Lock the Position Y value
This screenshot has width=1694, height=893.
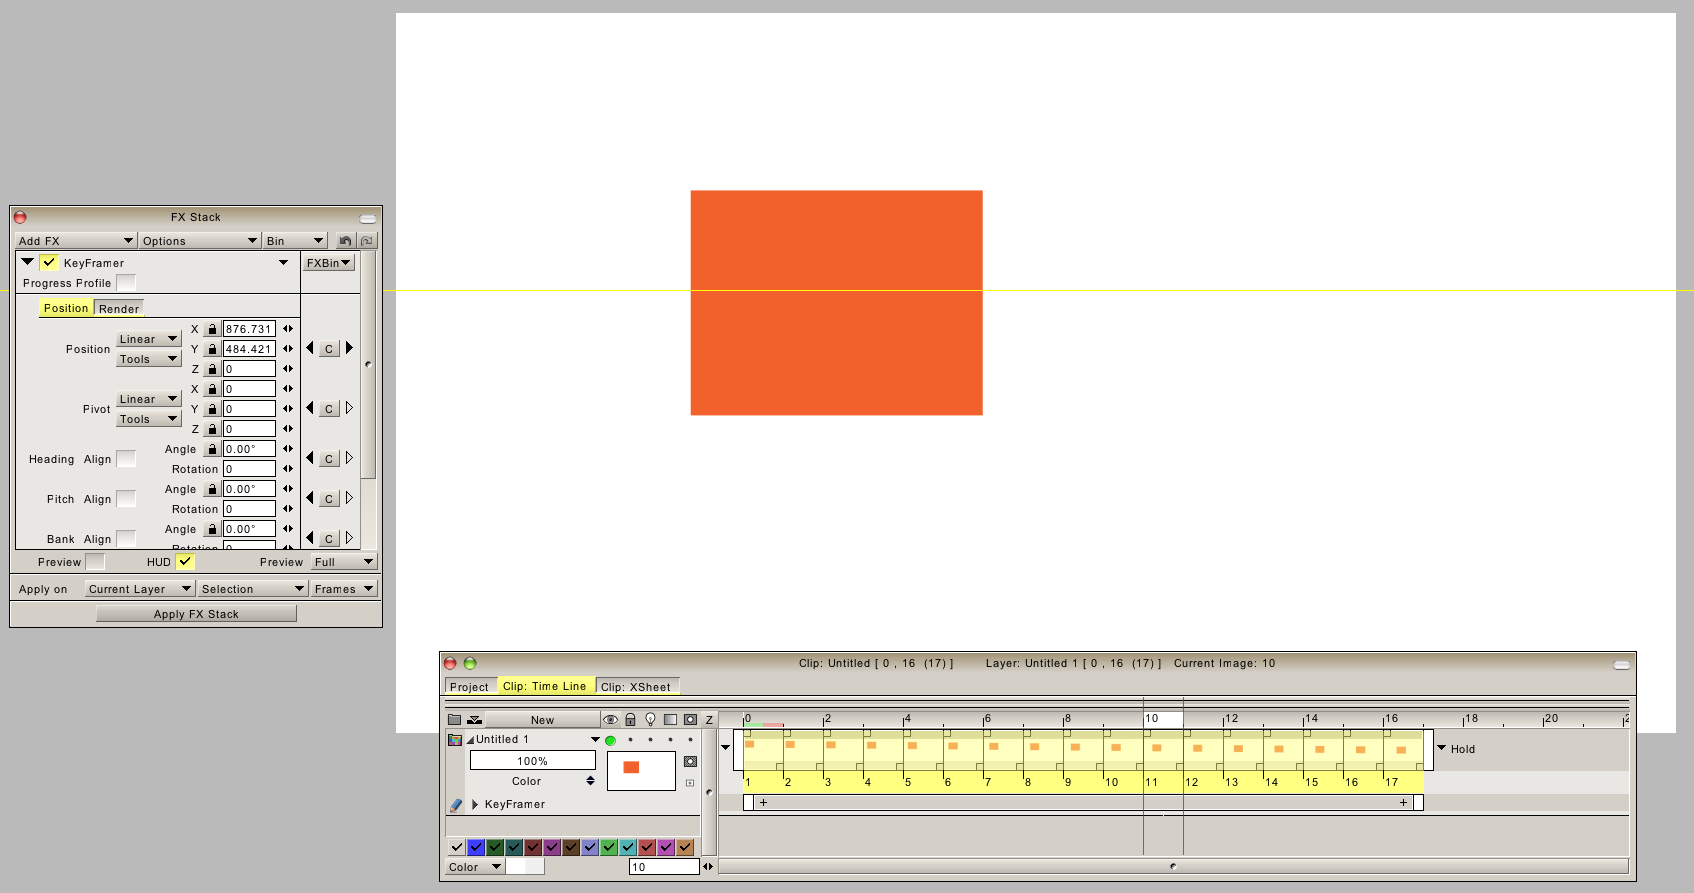212,349
